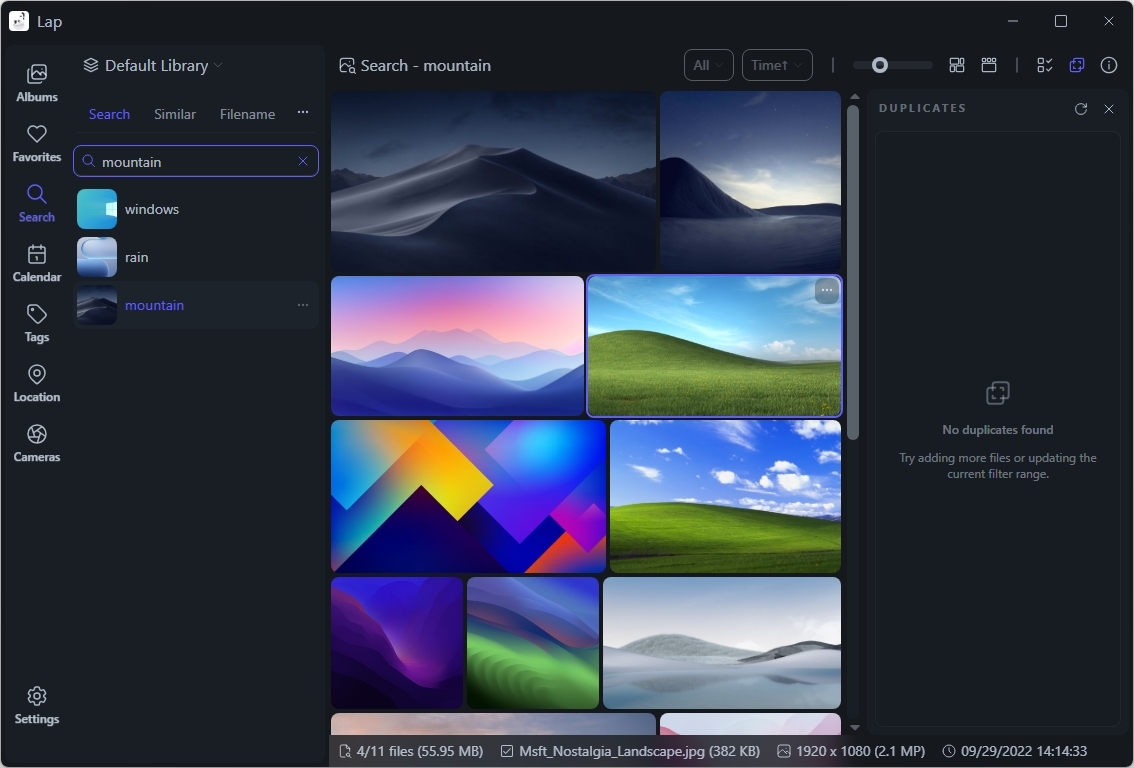Select the dark sand dune wallpaper thumbnail
The width and height of the screenshot is (1134, 768).
point(493,181)
